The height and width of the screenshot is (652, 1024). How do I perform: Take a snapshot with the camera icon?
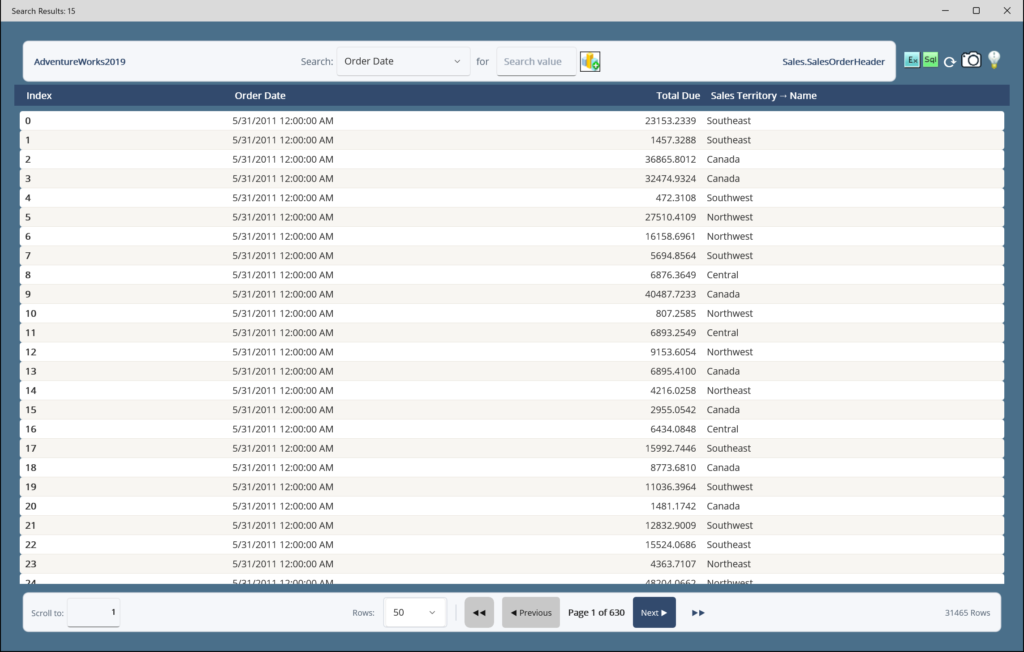[x=971, y=60]
